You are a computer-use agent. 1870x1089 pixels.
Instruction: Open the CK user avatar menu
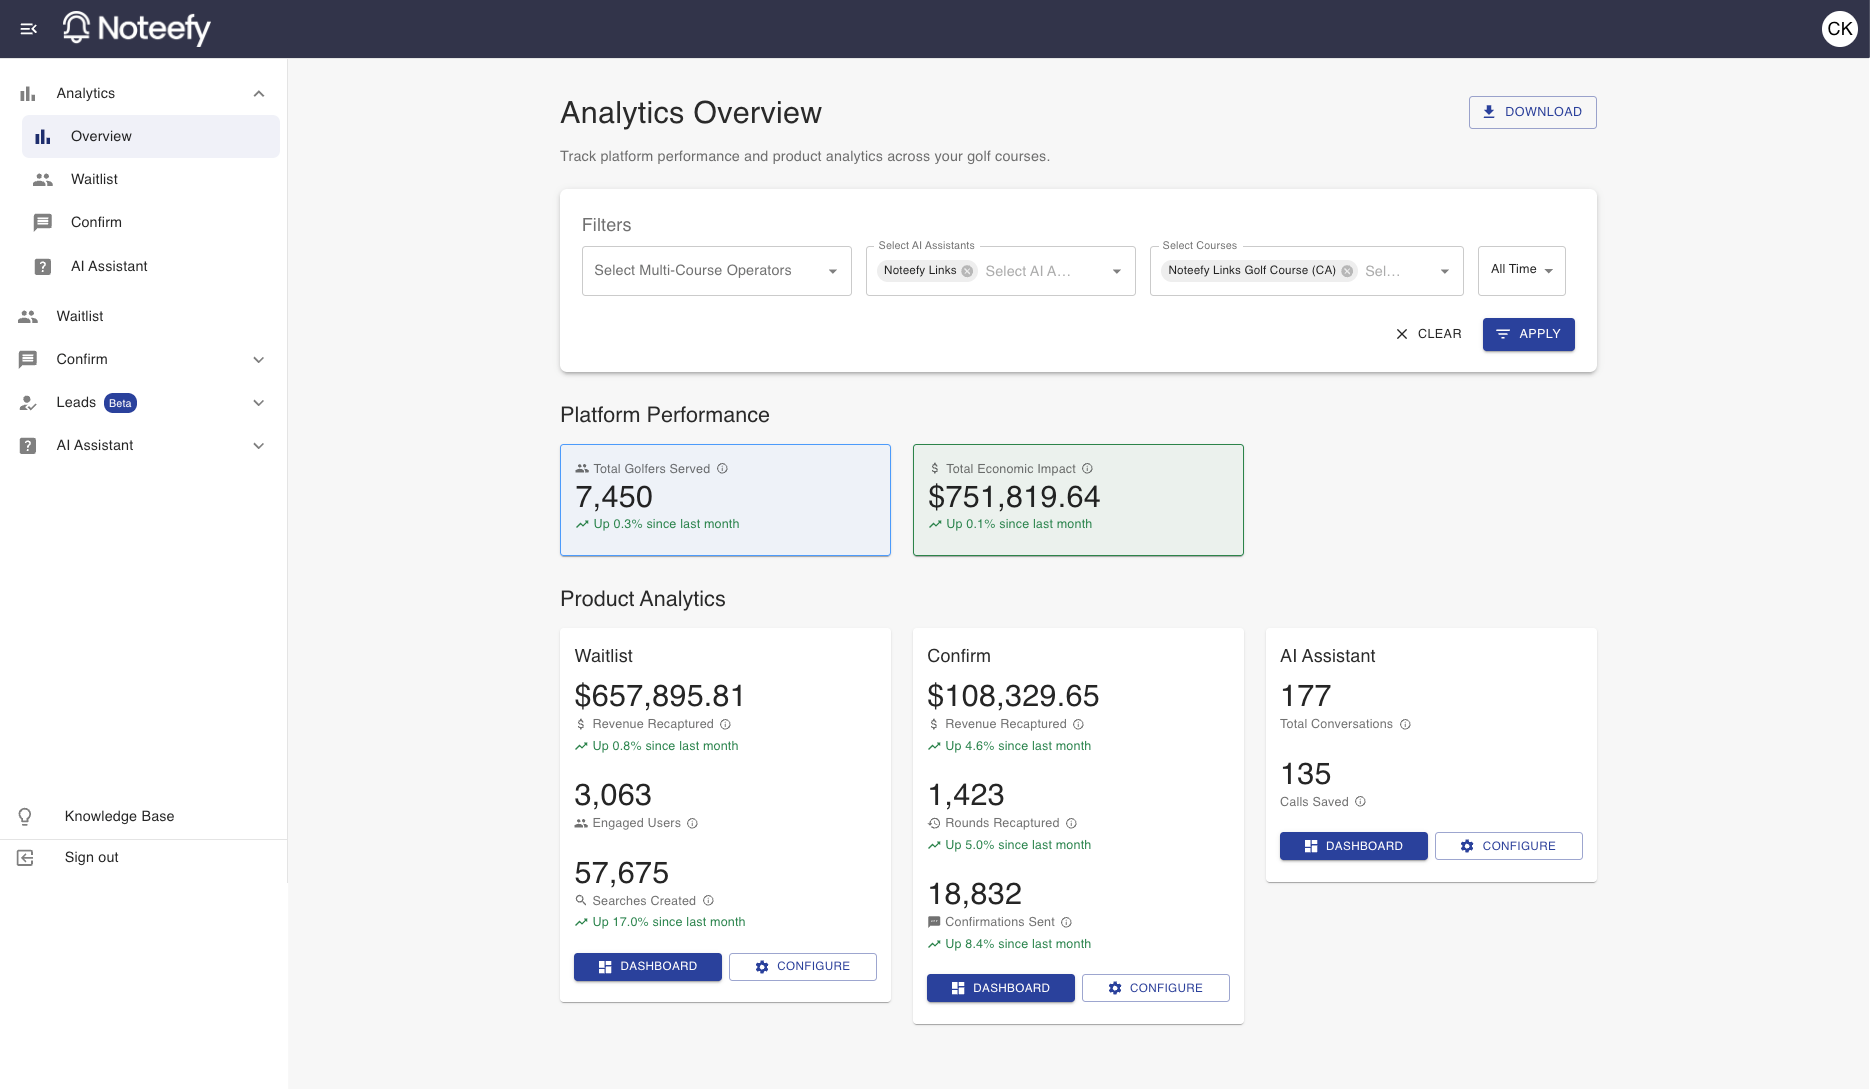coord(1839,29)
